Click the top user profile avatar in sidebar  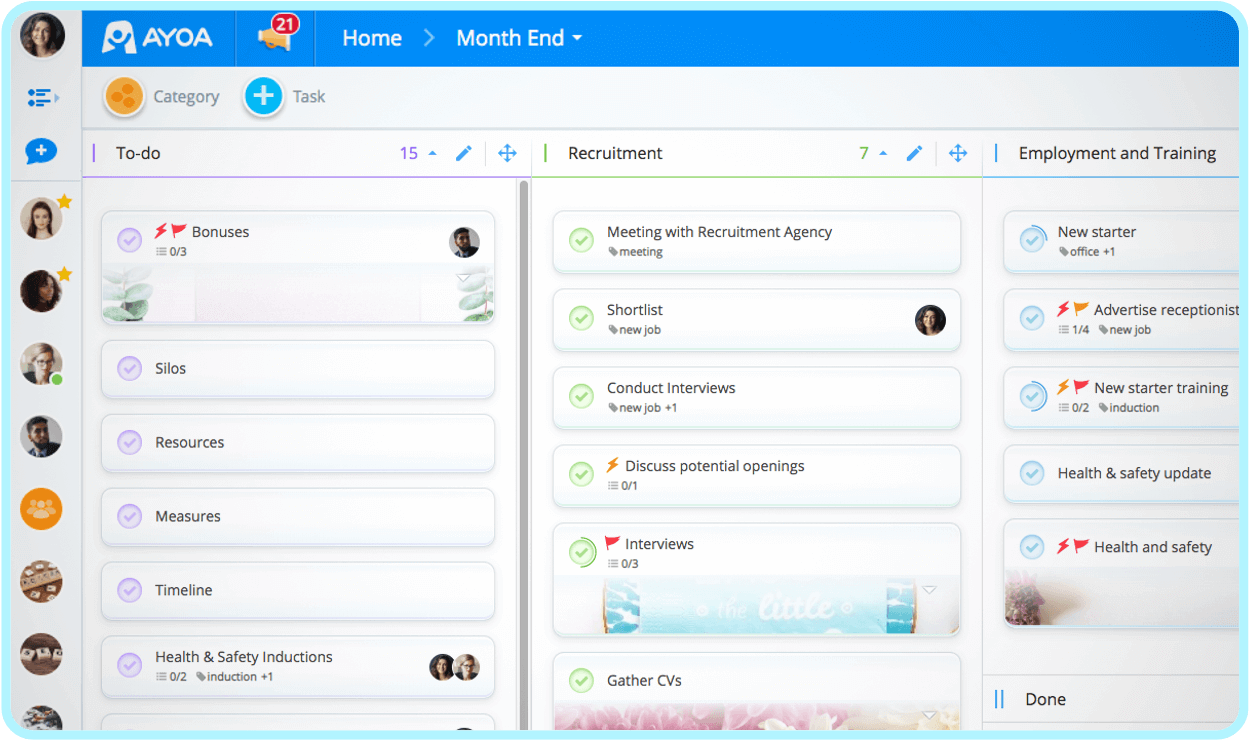[42, 36]
